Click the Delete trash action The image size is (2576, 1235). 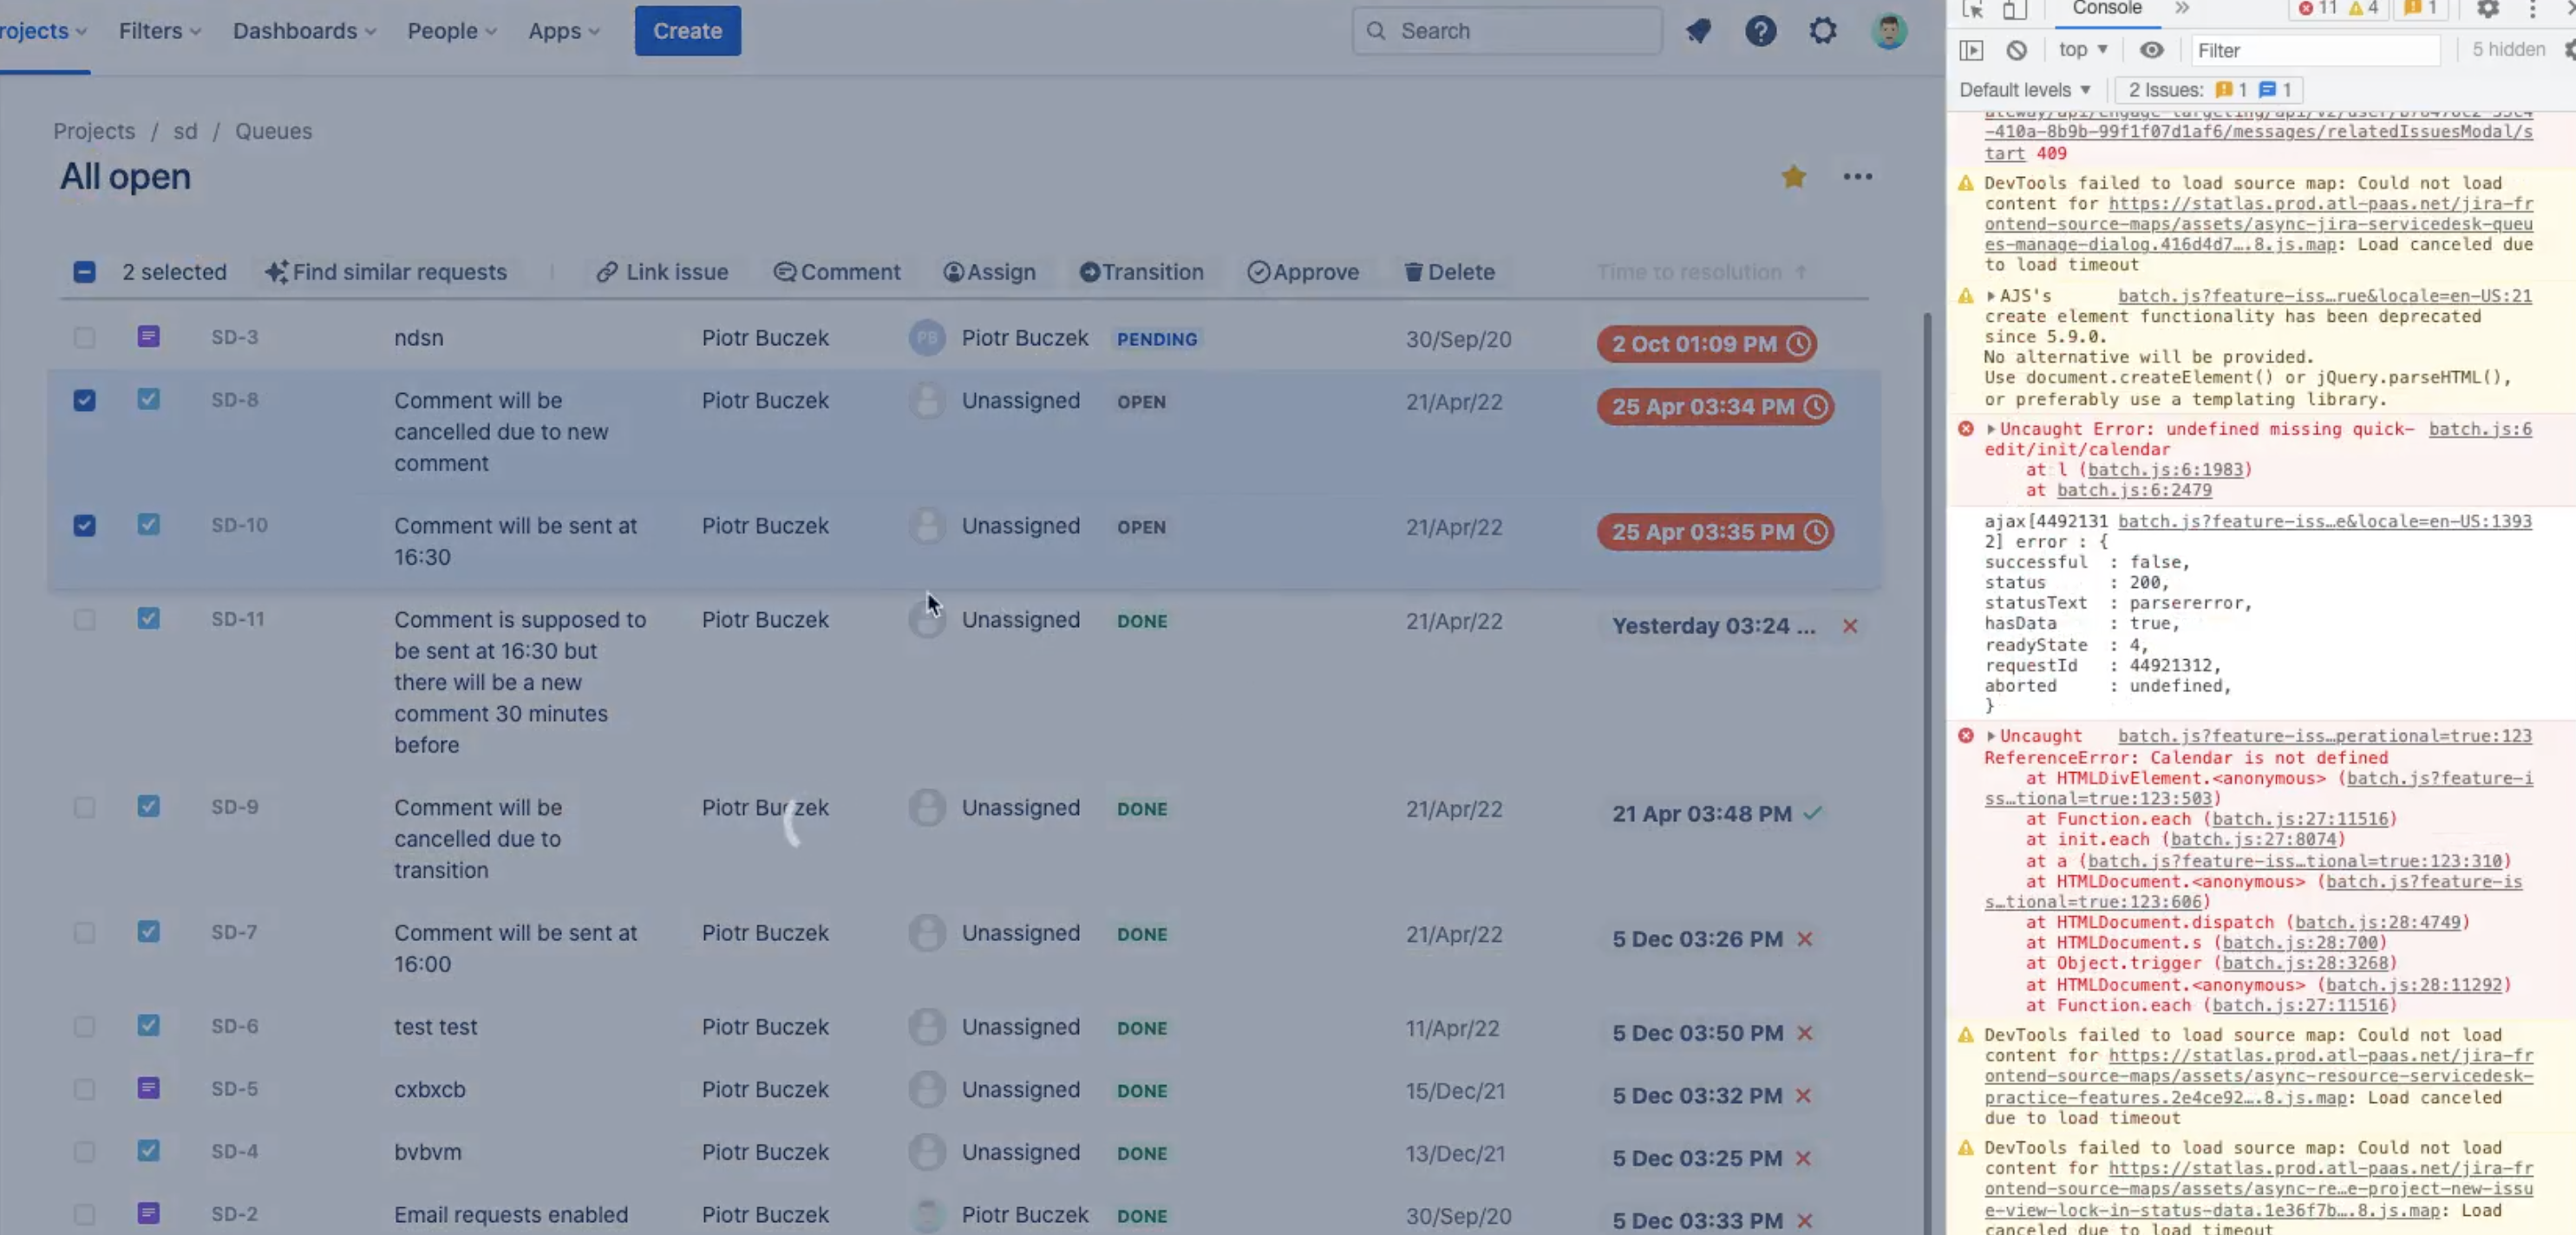[1449, 272]
